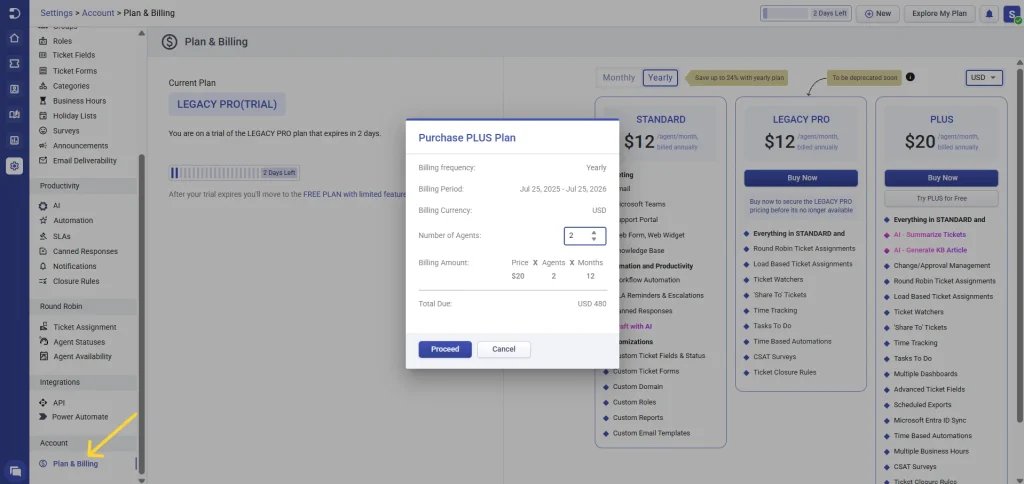Click the trial progress bar in header
This screenshot has width=1024, height=484.
coord(806,13)
